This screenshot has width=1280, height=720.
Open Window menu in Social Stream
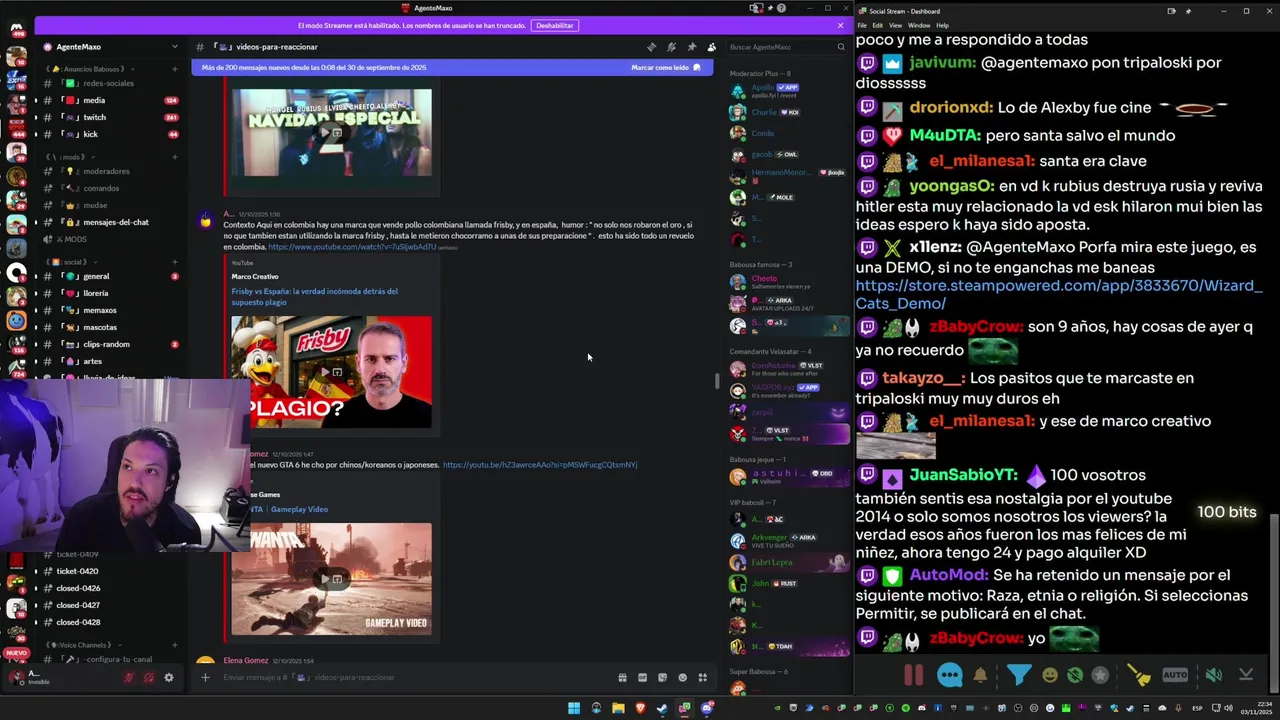pyautogui.click(x=919, y=25)
